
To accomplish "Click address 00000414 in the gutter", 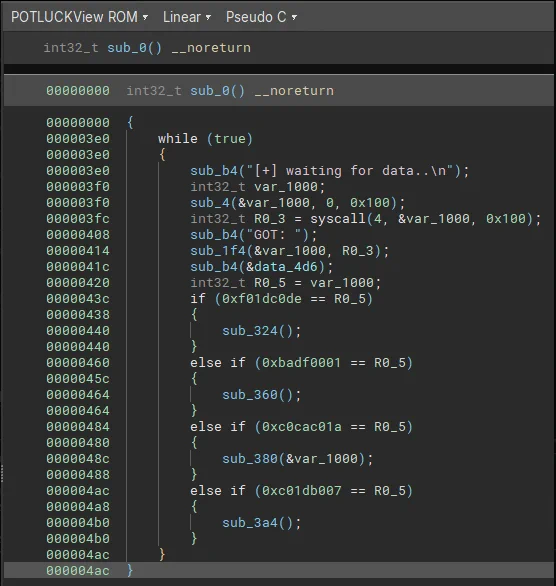I will click(78, 251).
